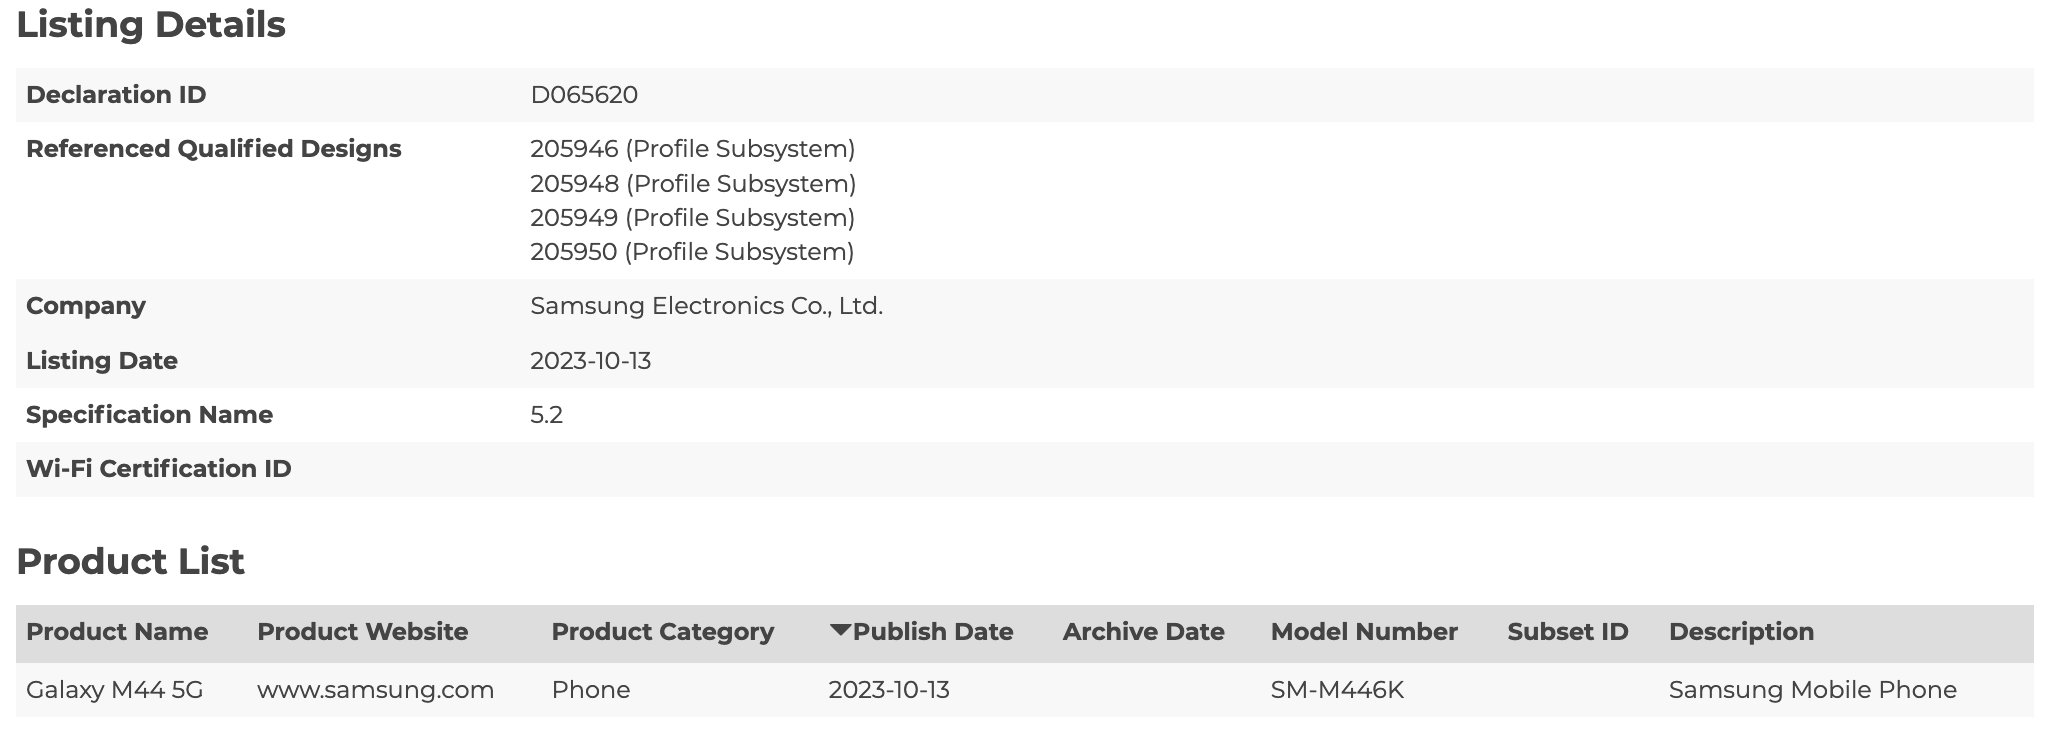Sort by Product Website column header
The width and height of the screenshot is (2058, 750).
pyautogui.click(x=362, y=632)
